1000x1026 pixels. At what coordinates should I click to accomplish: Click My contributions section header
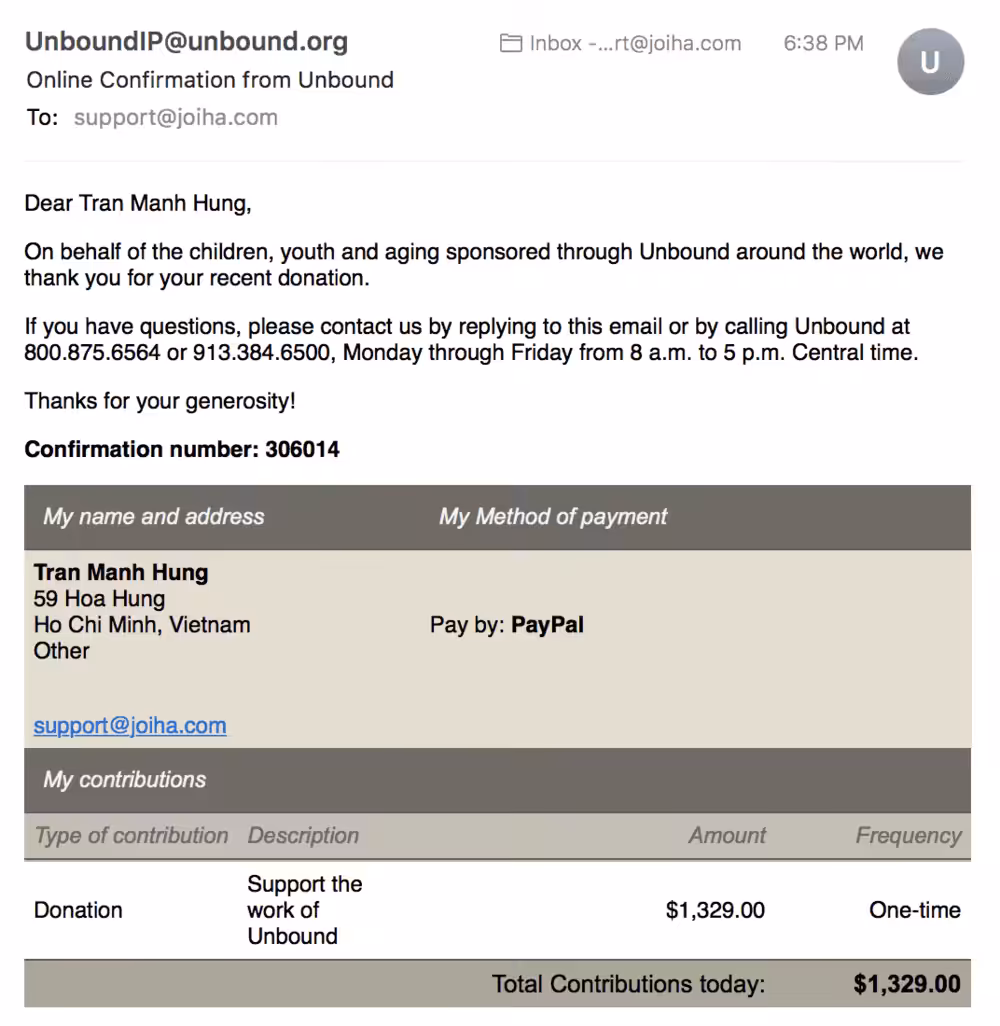(124, 779)
